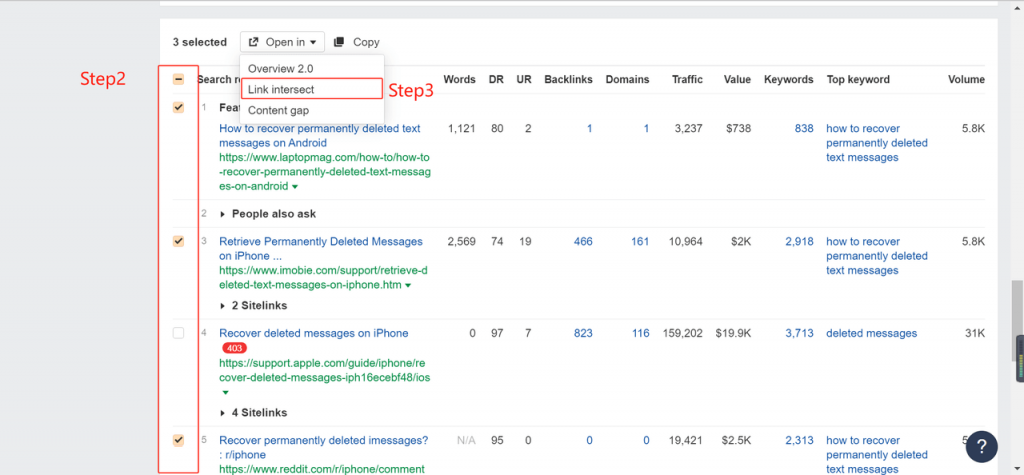The height and width of the screenshot is (475, 1024).
Task: Open the 'Open in' dropdown
Action: point(282,42)
